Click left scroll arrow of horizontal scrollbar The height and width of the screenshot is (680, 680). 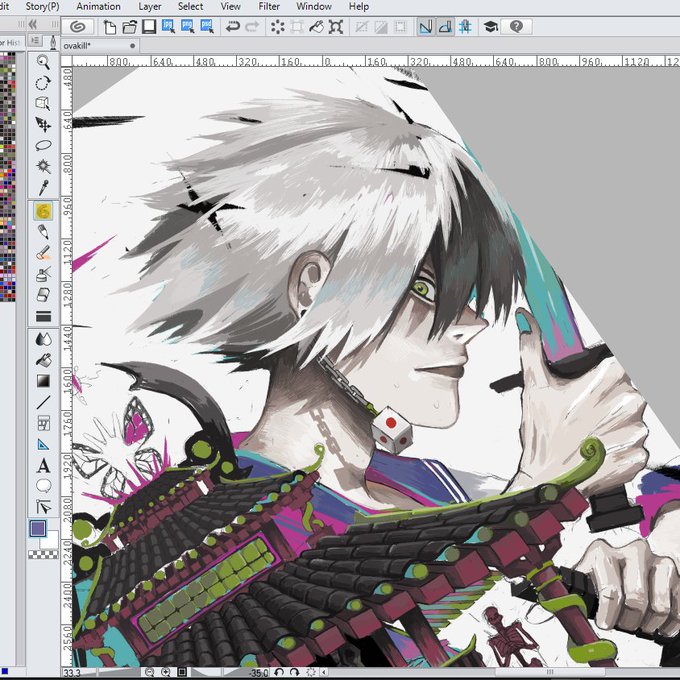[324, 672]
